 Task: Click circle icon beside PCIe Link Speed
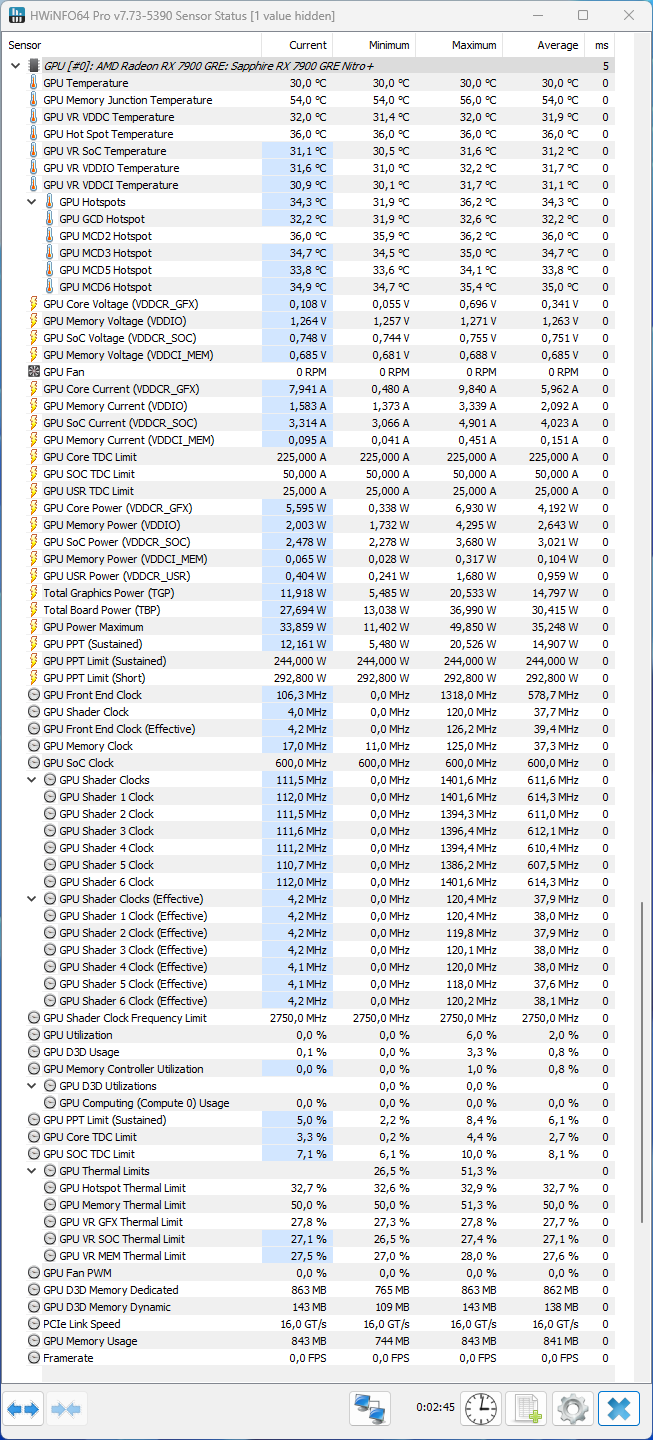click(x=34, y=1324)
